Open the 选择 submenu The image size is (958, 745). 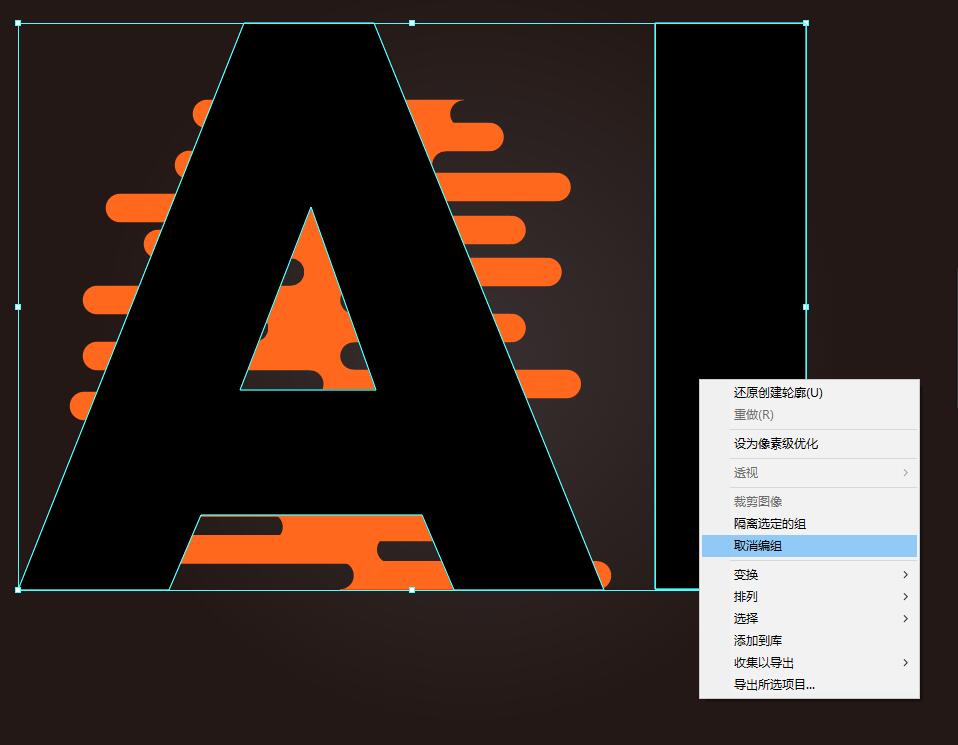pyautogui.click(x=809, y=618)
